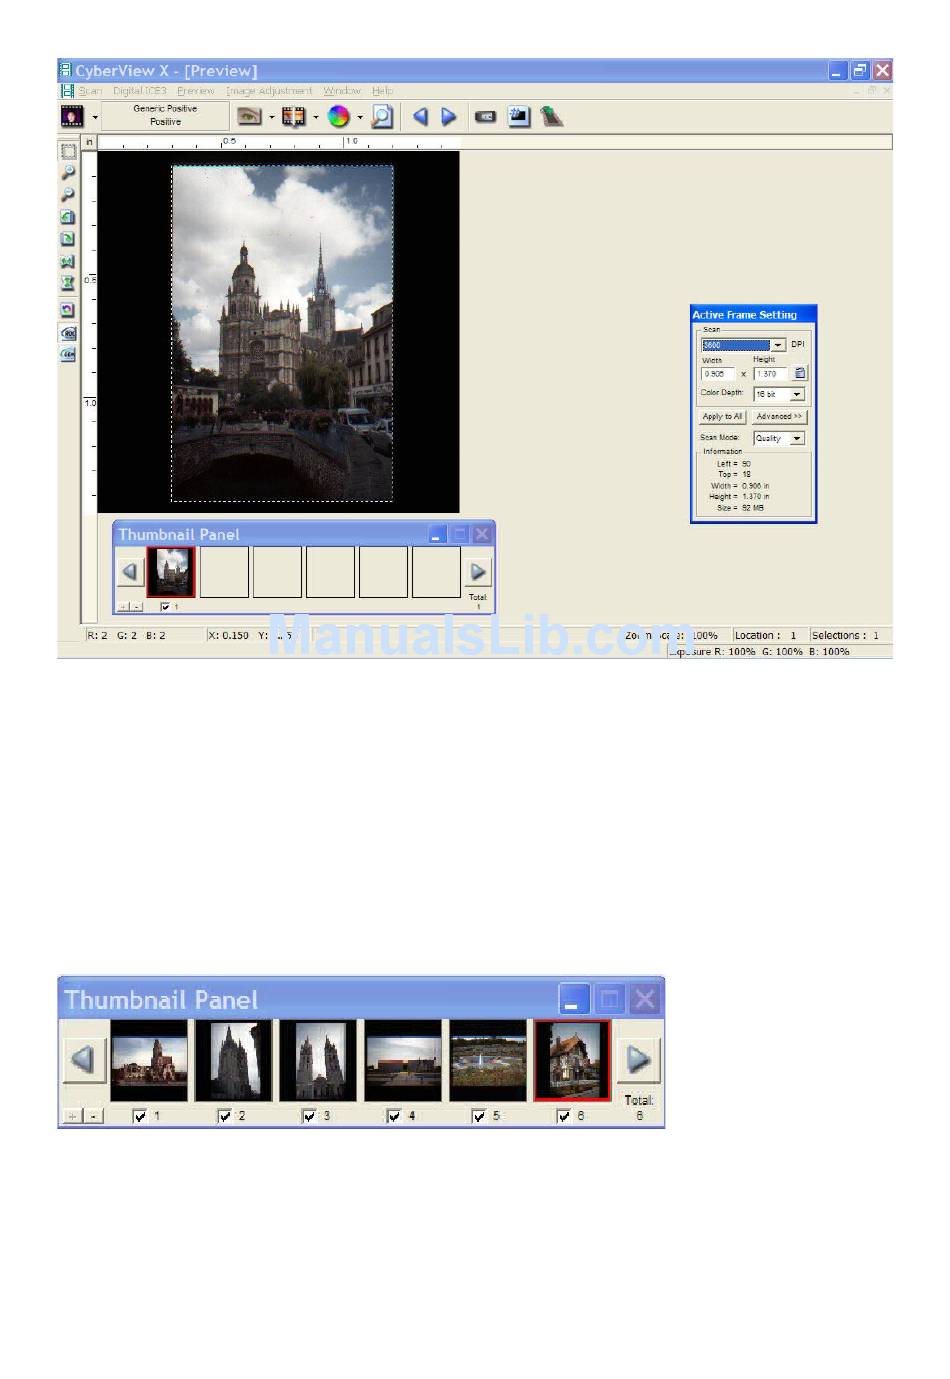Click the 'in' ruler unit button

[89, 142]
